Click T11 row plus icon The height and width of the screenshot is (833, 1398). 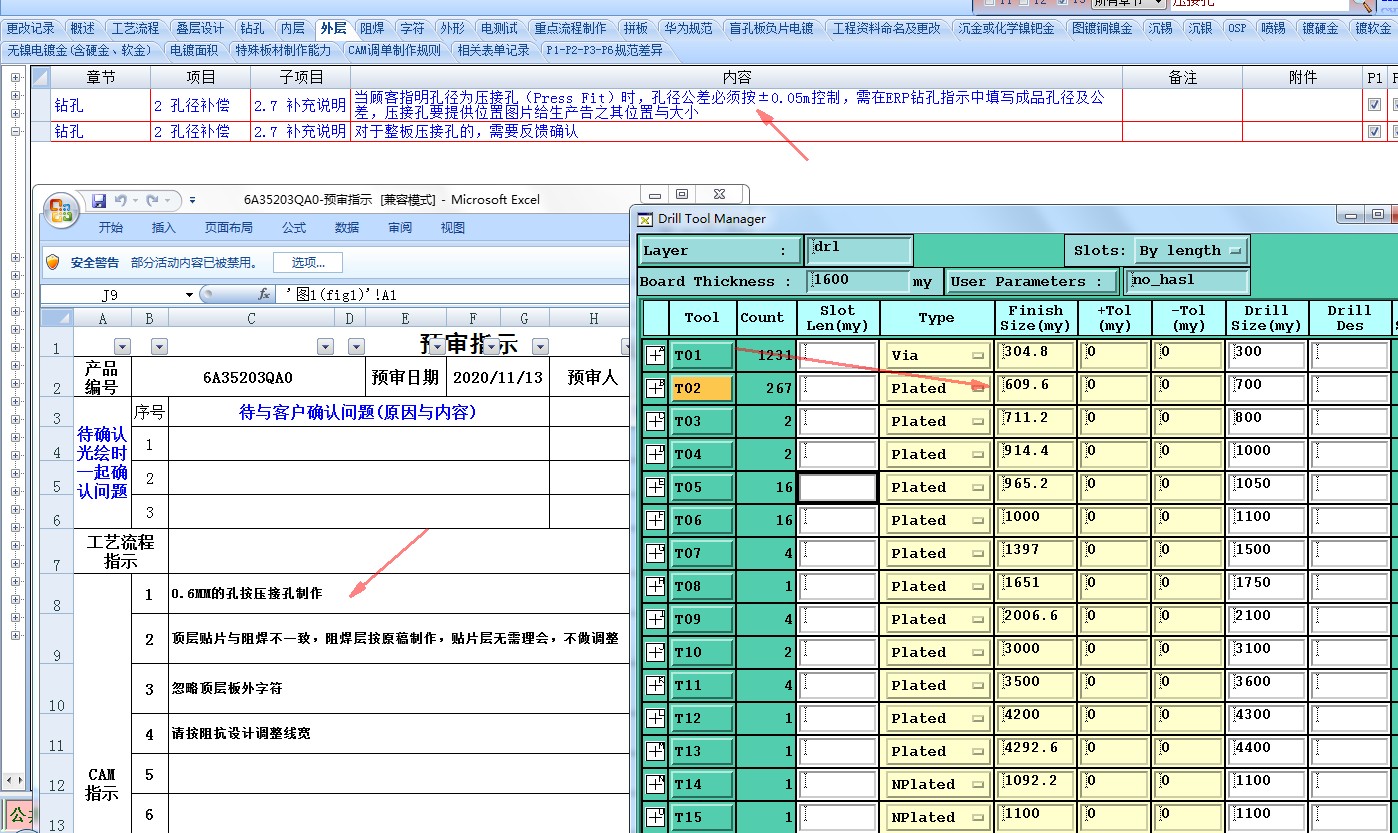tap(655, 685)
